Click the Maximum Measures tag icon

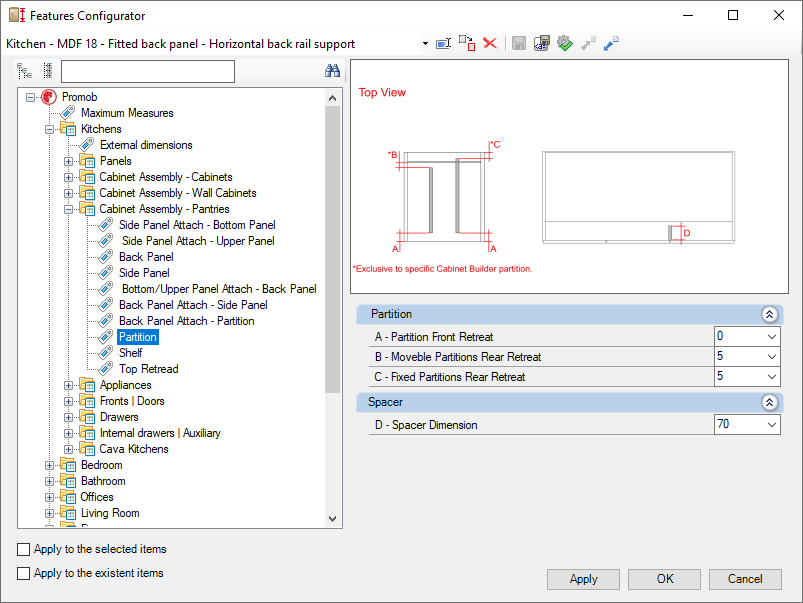point(68,113)
